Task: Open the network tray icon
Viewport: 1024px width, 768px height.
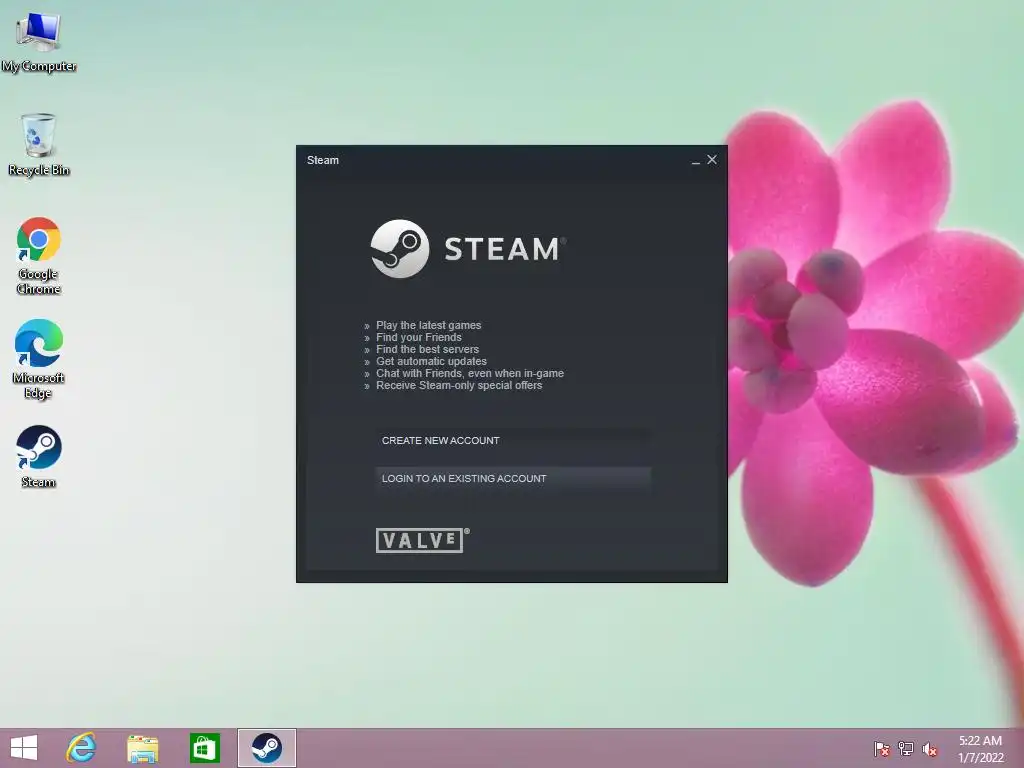Action: point(906,748)
